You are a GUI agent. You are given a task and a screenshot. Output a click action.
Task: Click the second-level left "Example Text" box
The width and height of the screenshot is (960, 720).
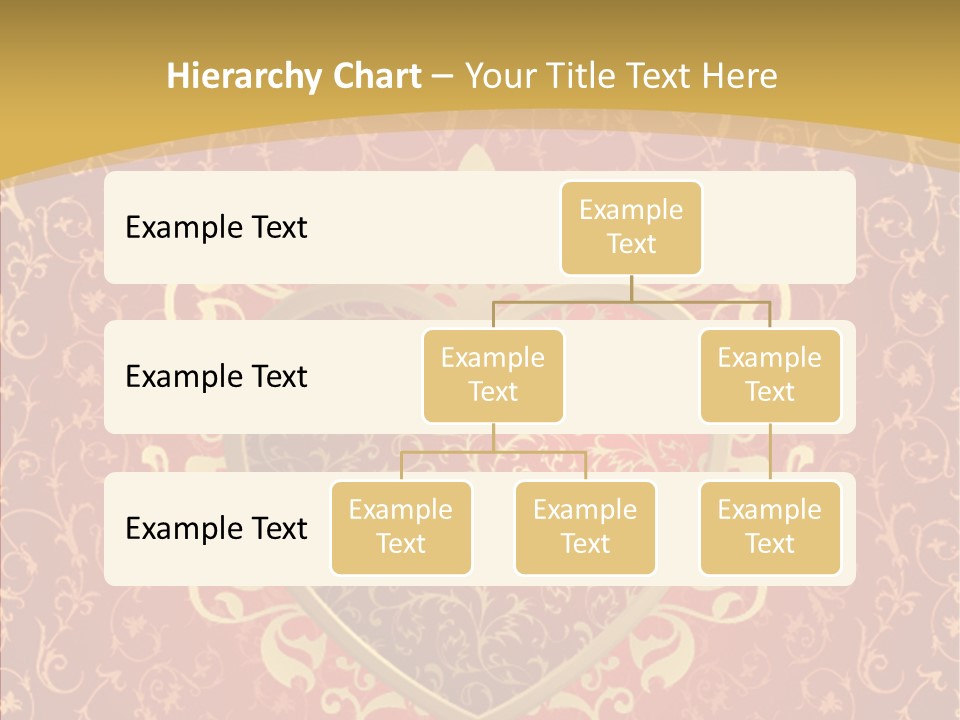coord(493,375)
